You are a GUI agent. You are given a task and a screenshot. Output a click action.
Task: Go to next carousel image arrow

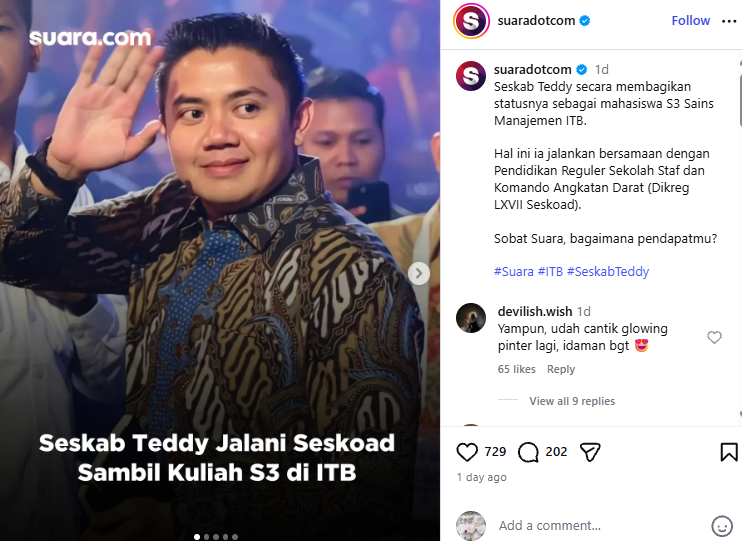419,273
